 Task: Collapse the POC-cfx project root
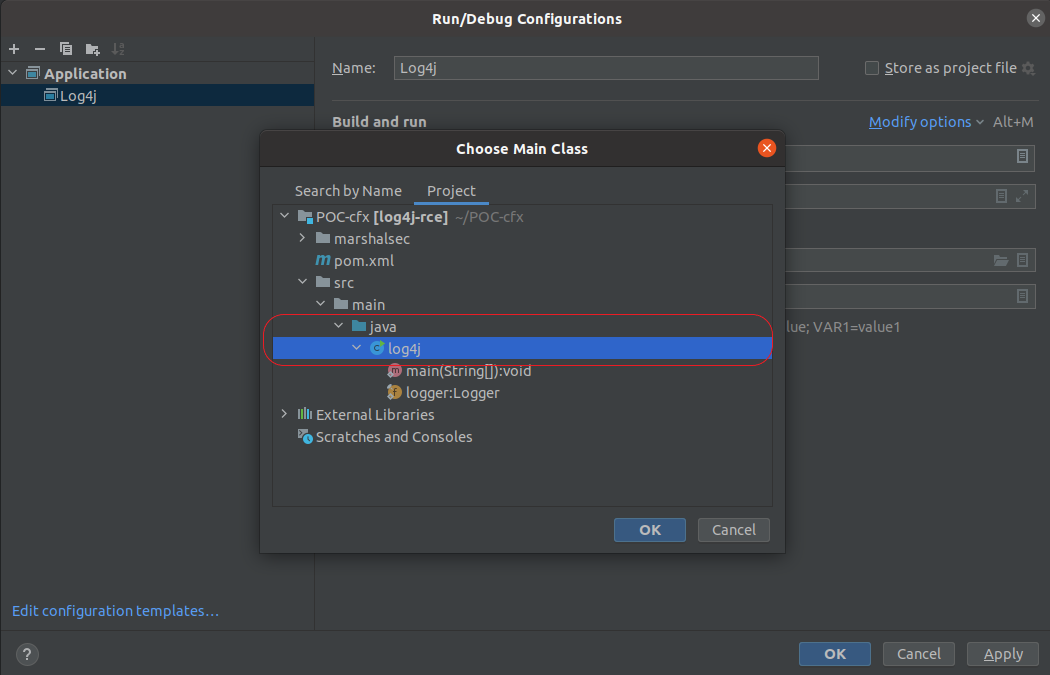coord(285,216)
